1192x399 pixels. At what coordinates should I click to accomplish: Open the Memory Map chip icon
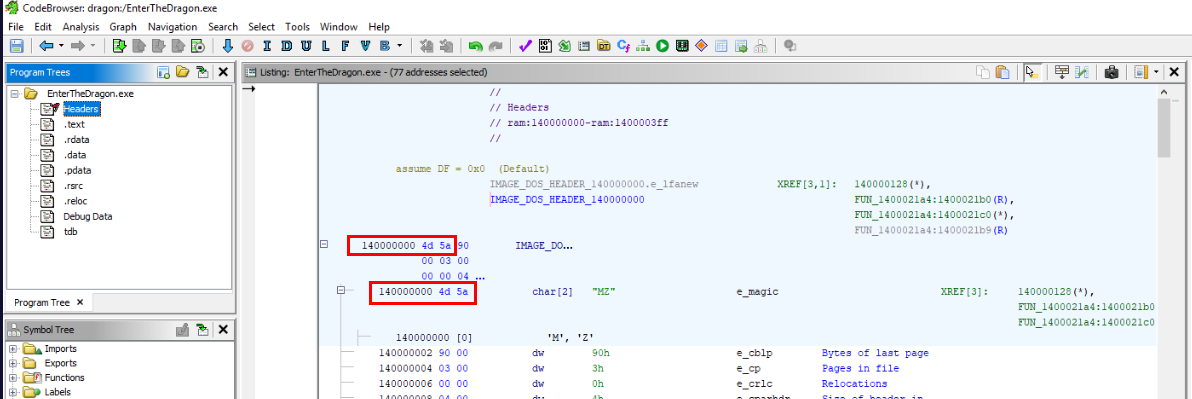[682, 46]
